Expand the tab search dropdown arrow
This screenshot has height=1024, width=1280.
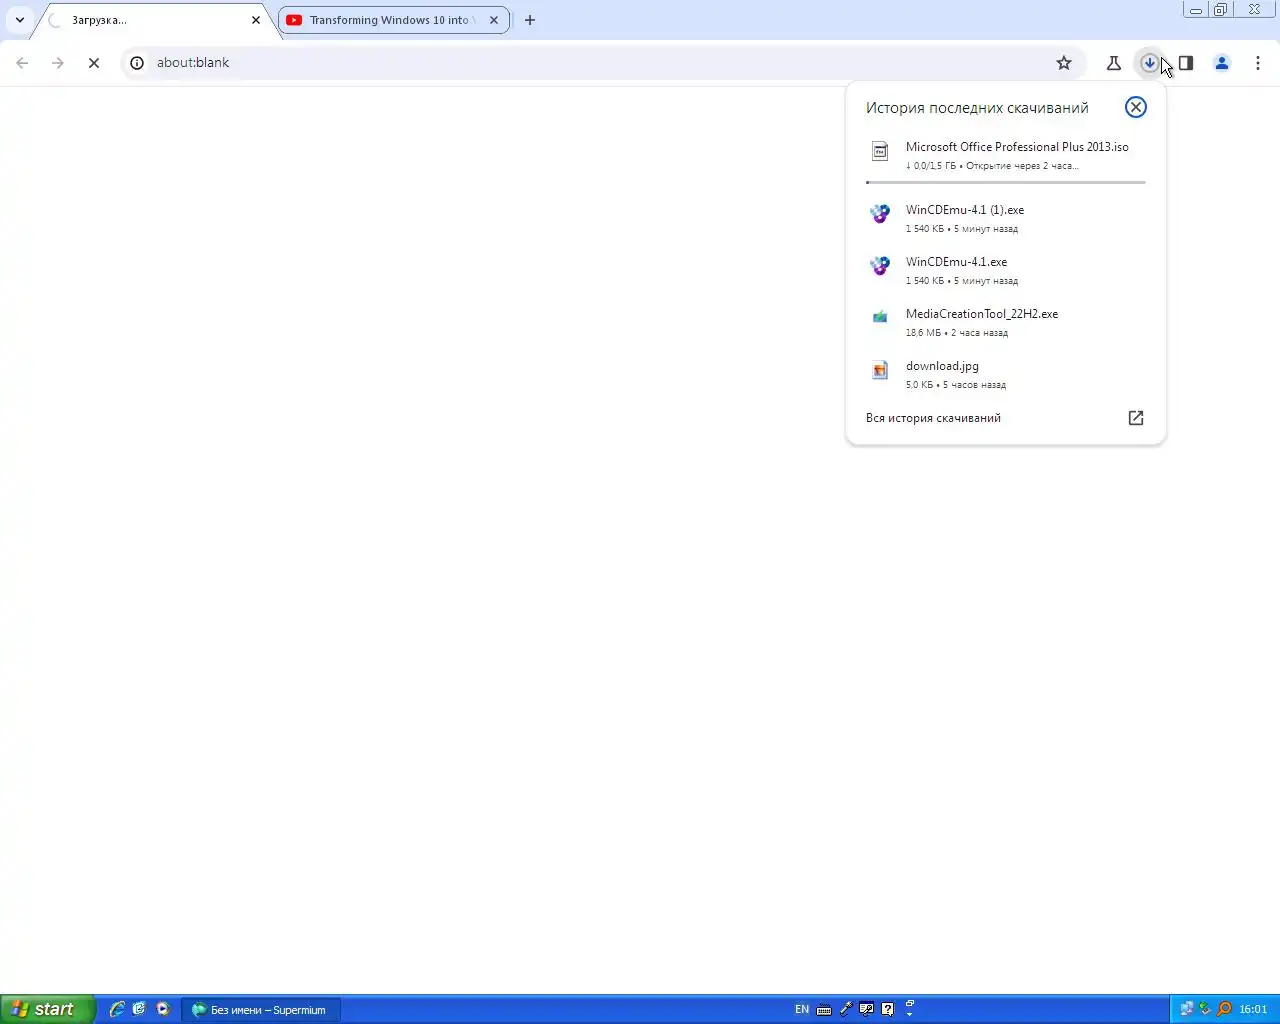[x=19, y=20]
